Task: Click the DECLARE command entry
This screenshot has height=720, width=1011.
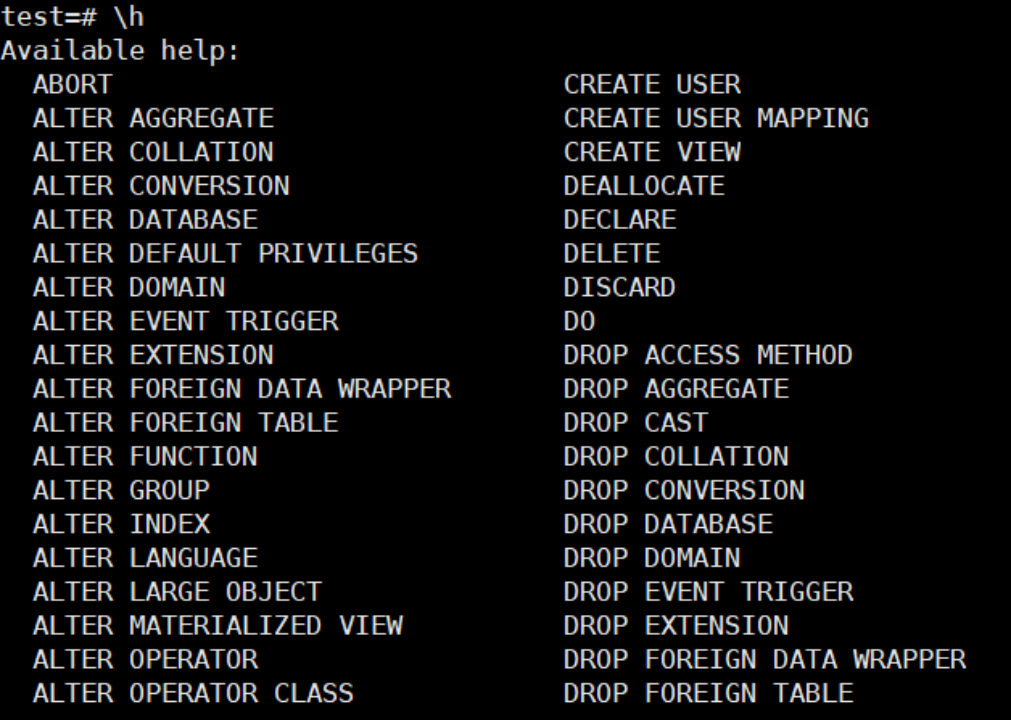Action: coord(620,220)
